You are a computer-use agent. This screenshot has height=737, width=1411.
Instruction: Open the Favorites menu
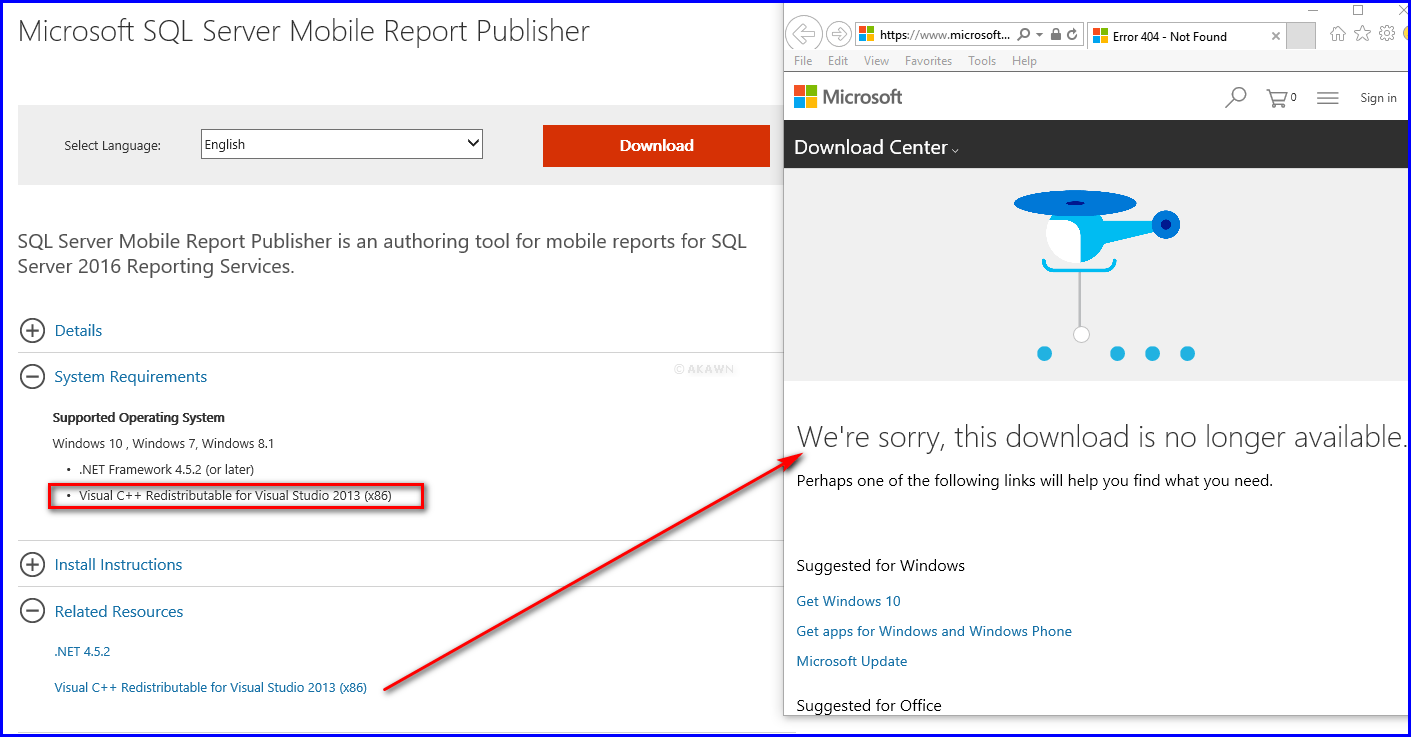(928, 61)
